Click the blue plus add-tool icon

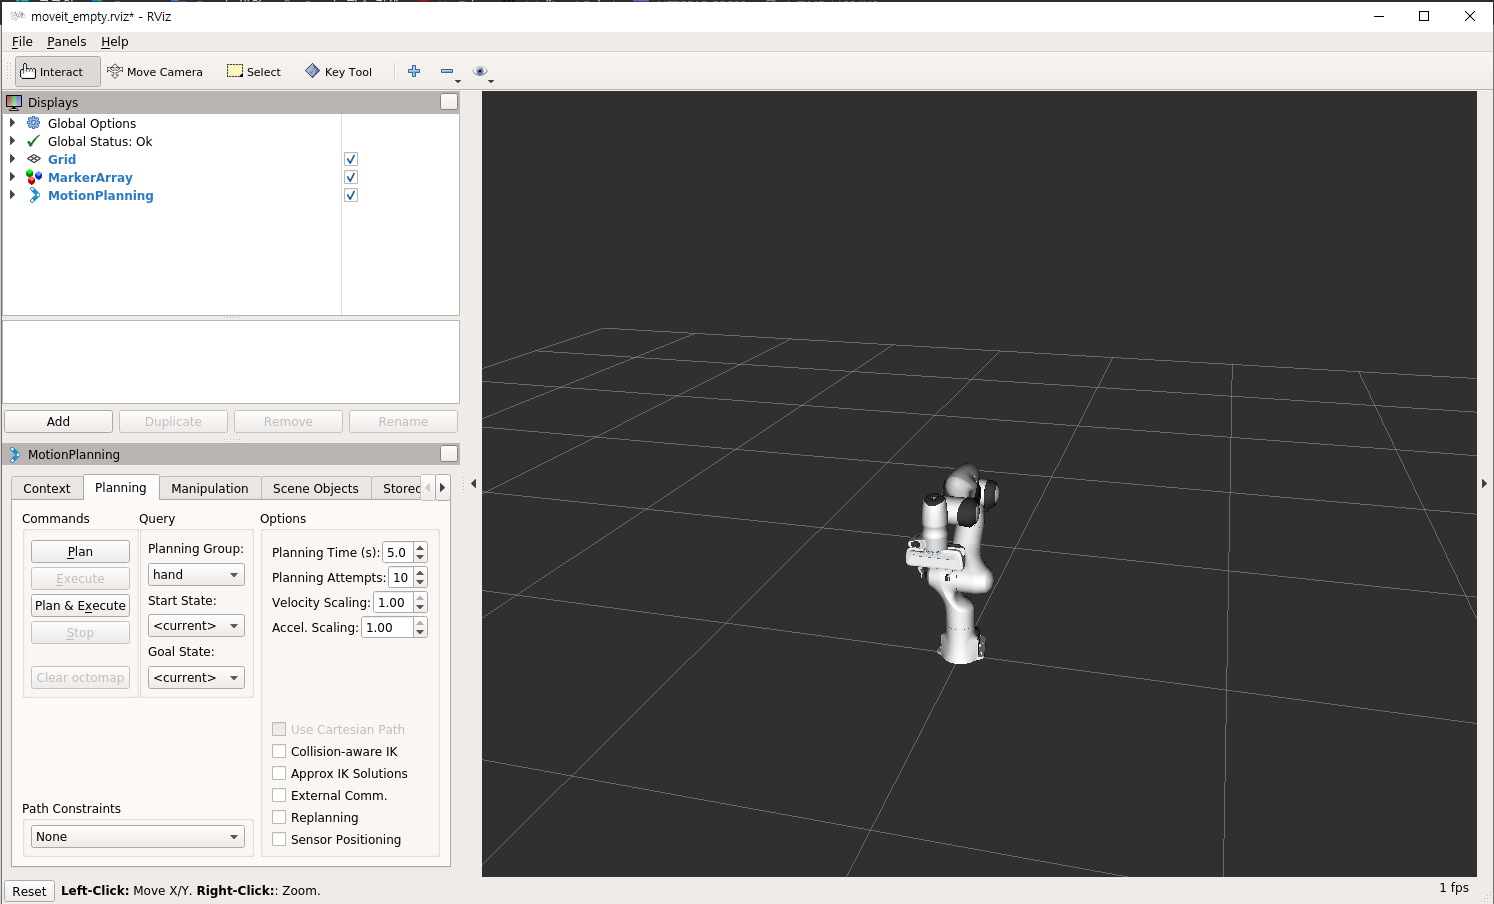(x=414, y=71)
